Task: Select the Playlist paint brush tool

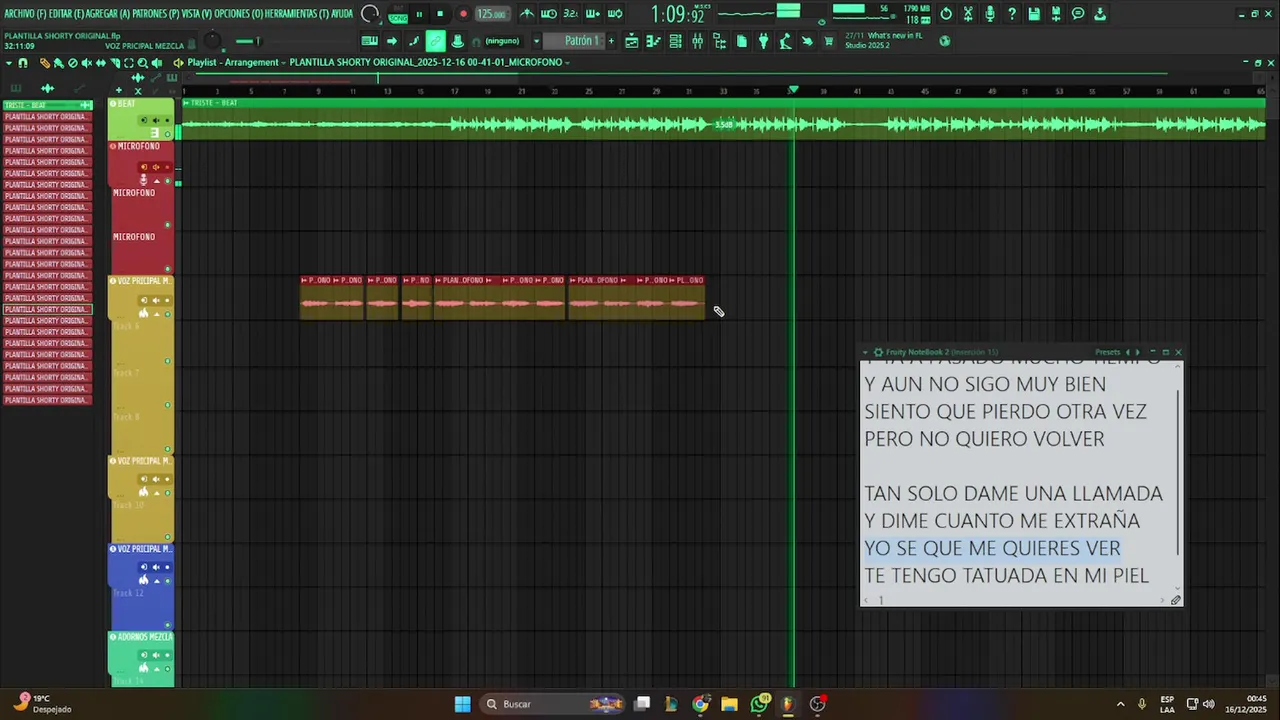Action: point(58,63)
